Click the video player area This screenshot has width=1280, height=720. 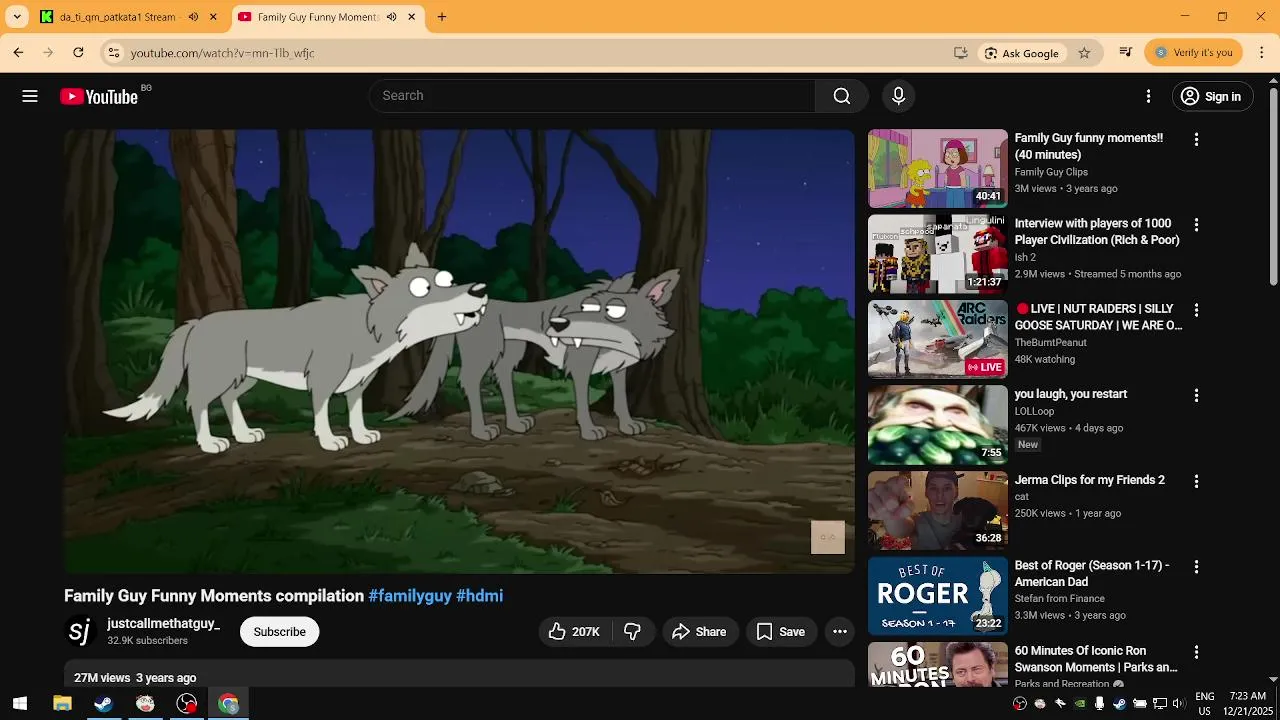(x=459, y=351)
